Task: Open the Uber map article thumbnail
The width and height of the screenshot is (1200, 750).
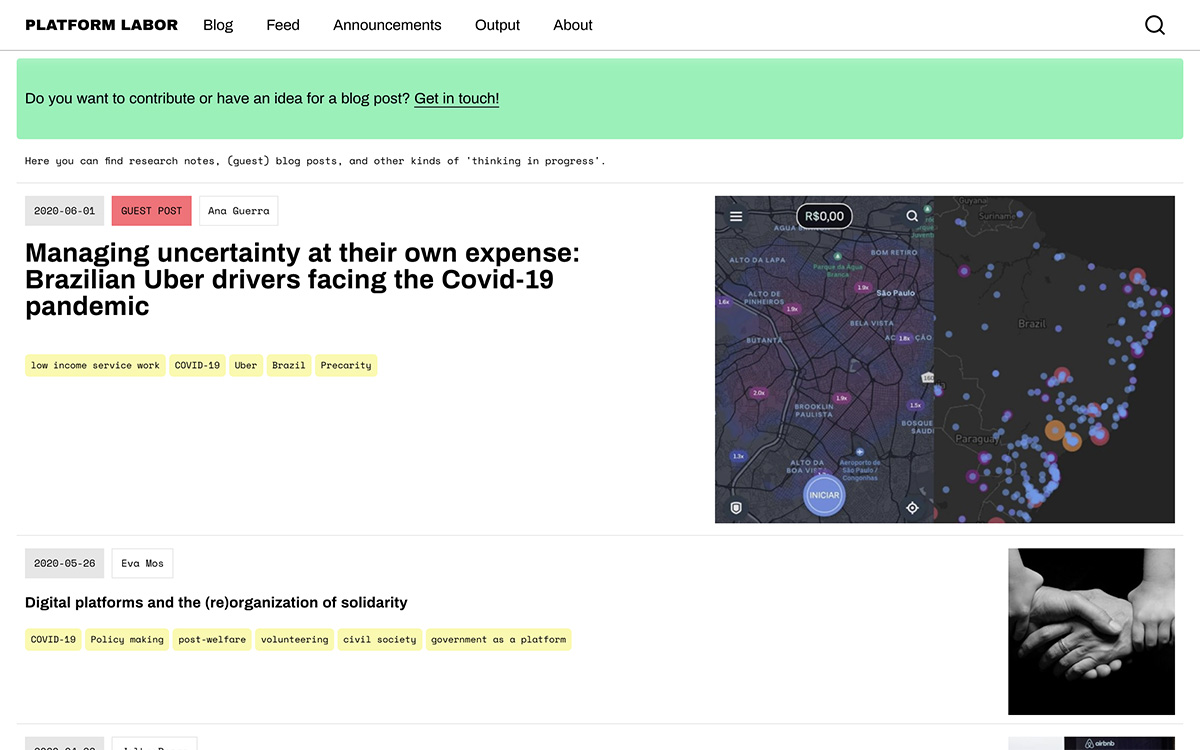Action: (944, 359)
